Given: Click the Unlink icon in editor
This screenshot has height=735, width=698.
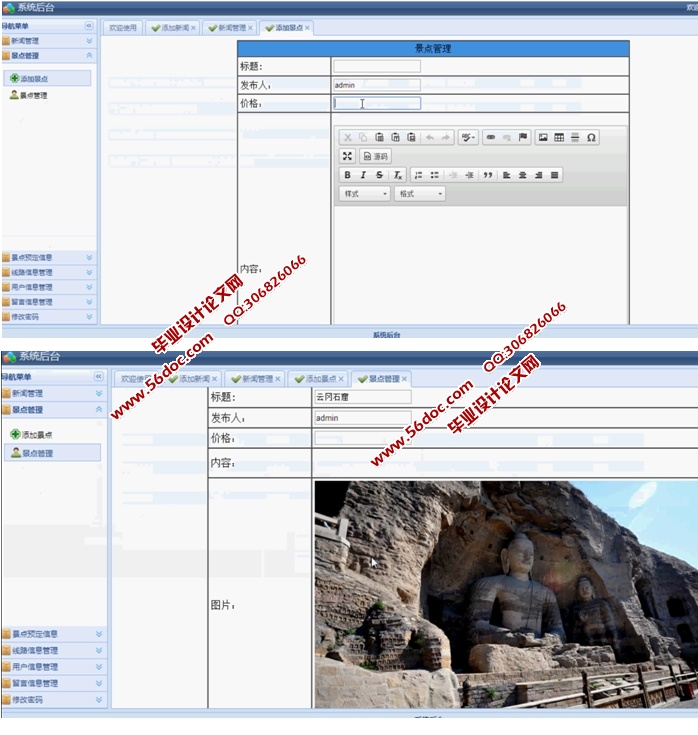Looking at the screenshot, I should click(x=507, y=137).
